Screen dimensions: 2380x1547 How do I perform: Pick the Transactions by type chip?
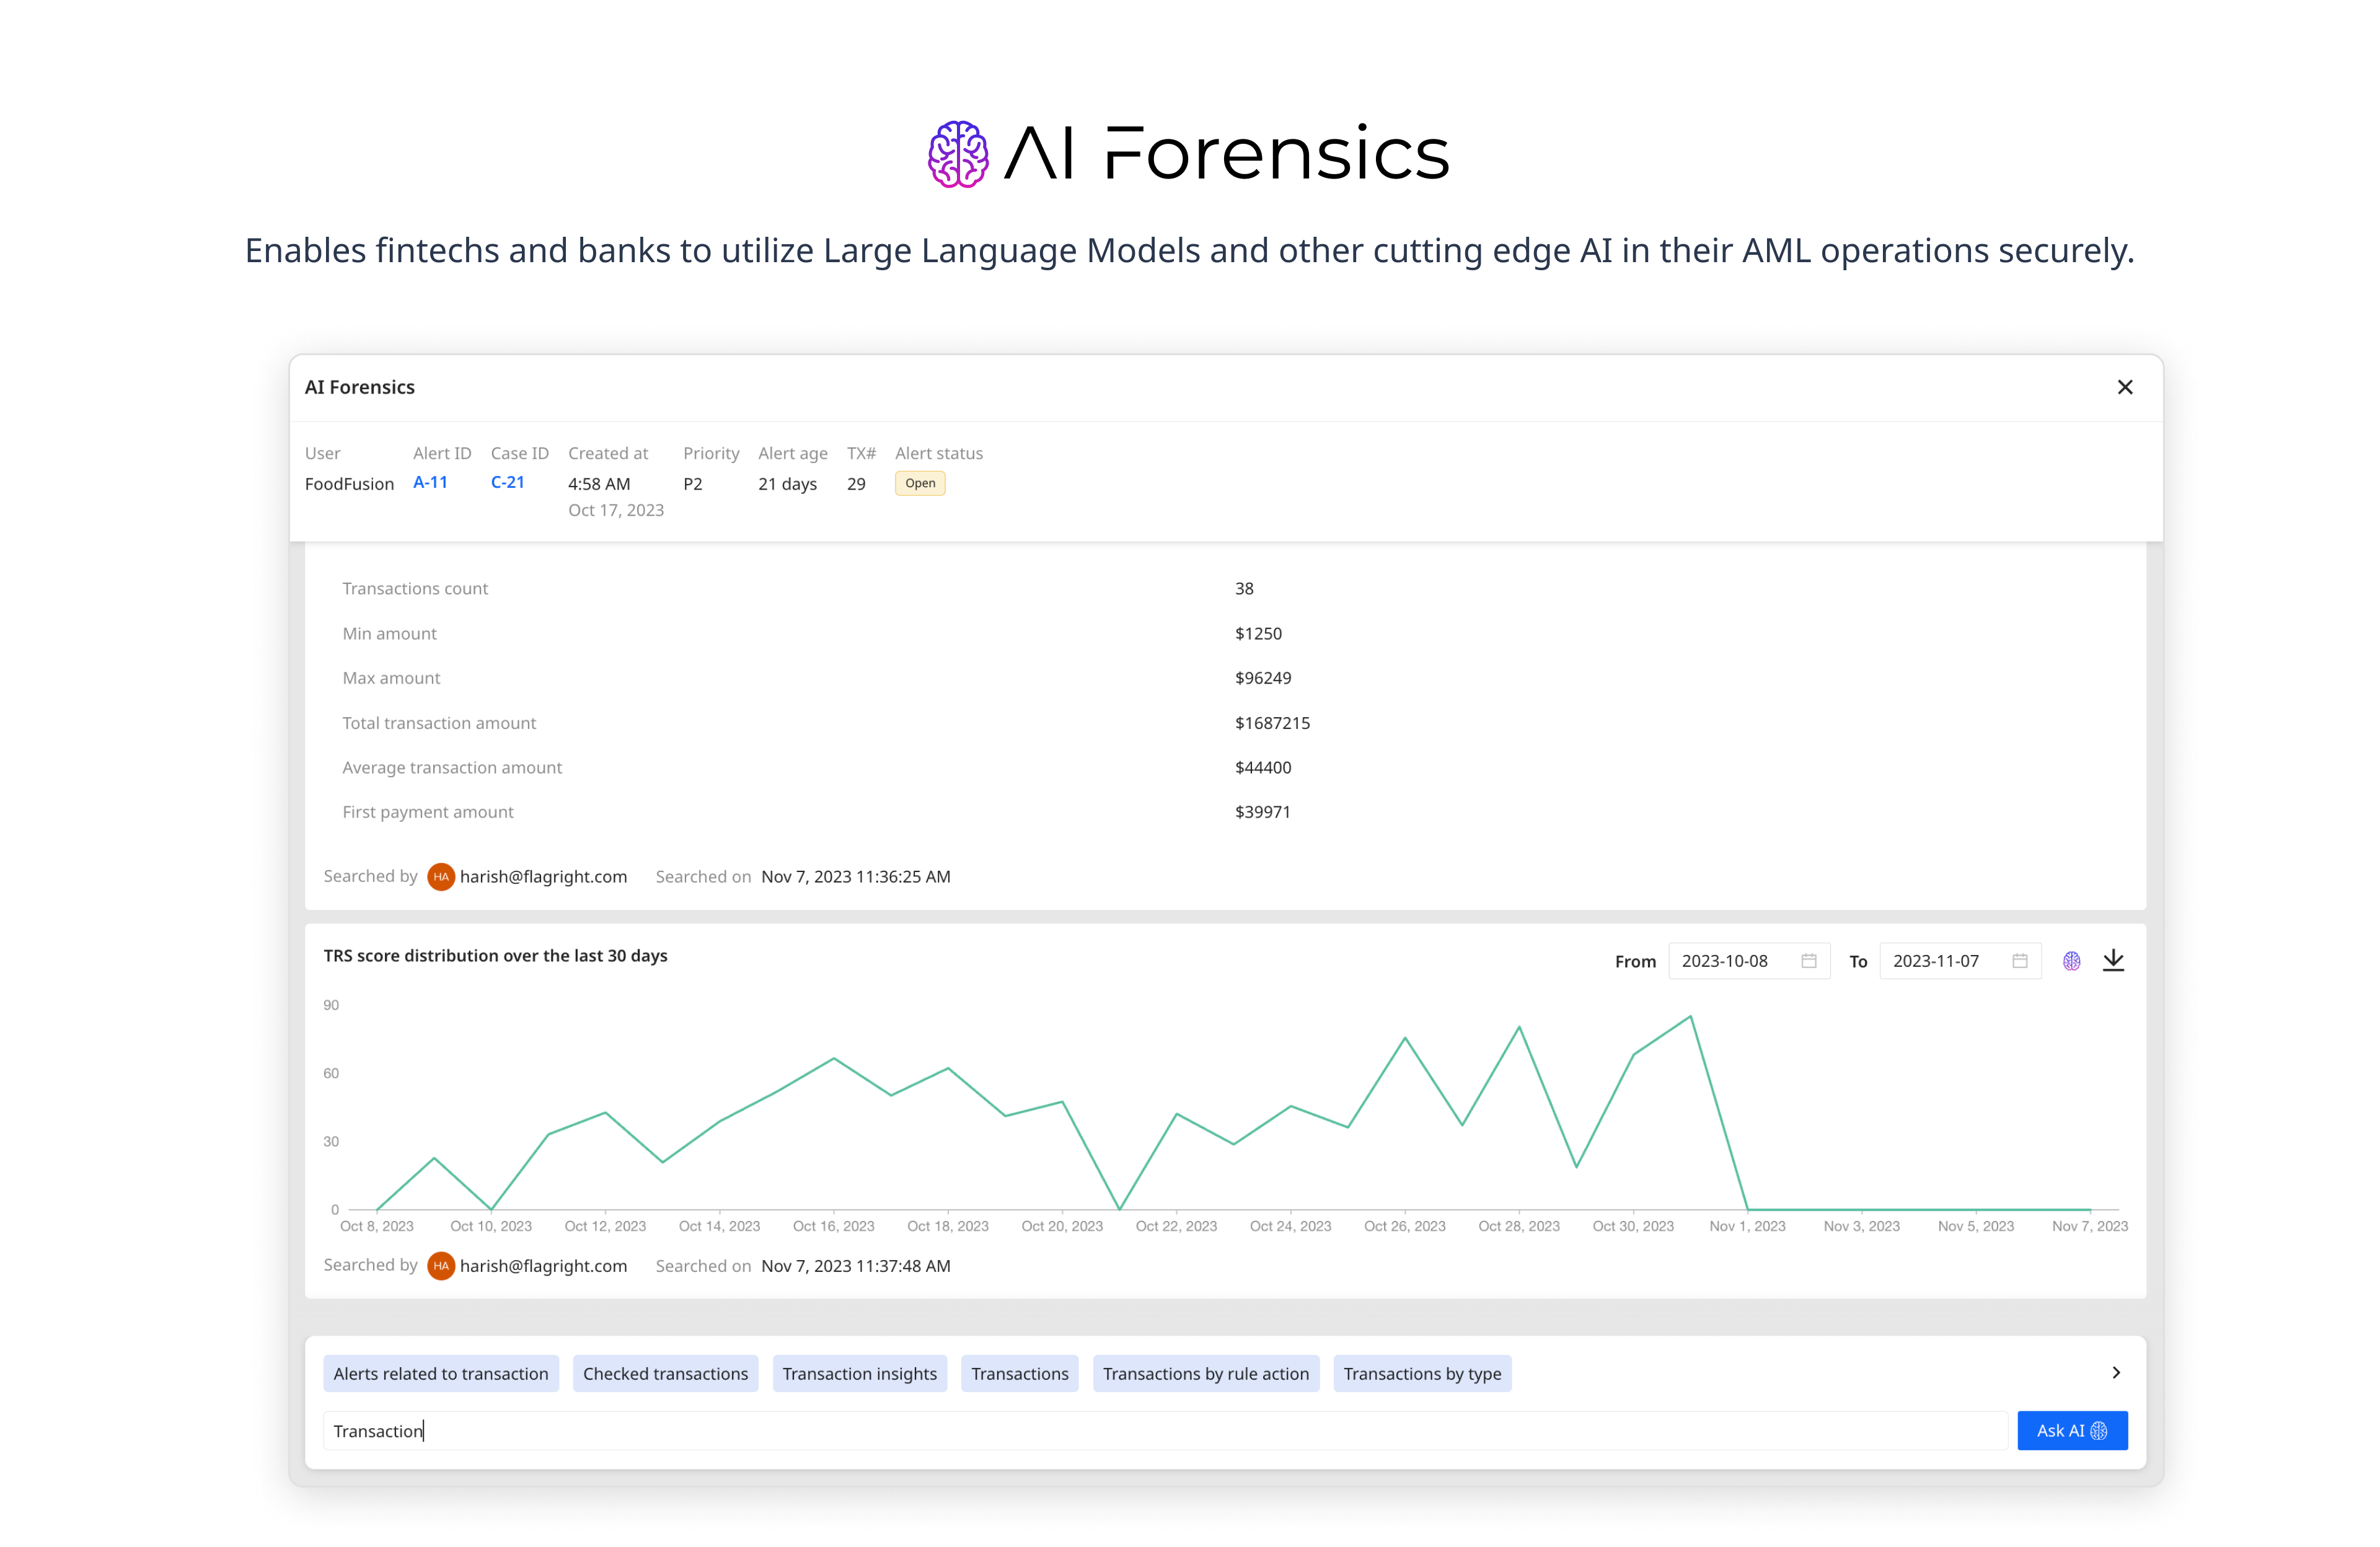(x=1422, y=1374)
